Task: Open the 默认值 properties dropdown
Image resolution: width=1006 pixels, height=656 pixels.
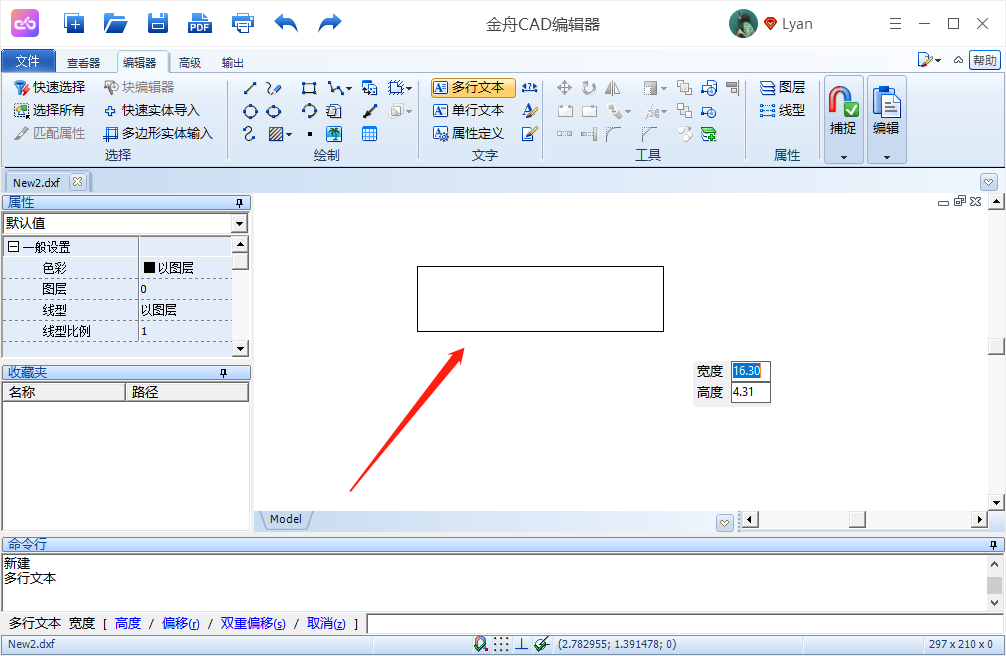Action: point(239,223)
